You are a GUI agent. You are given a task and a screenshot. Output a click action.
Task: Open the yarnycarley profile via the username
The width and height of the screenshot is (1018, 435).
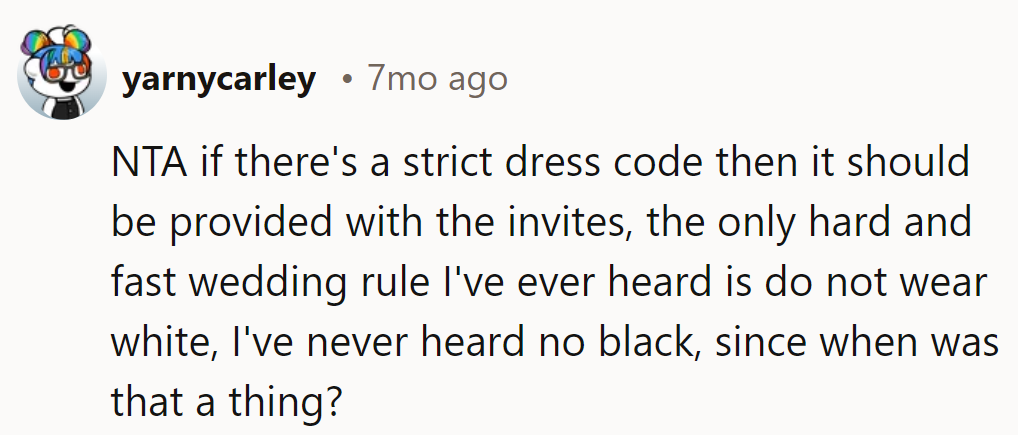coord(218,79)
